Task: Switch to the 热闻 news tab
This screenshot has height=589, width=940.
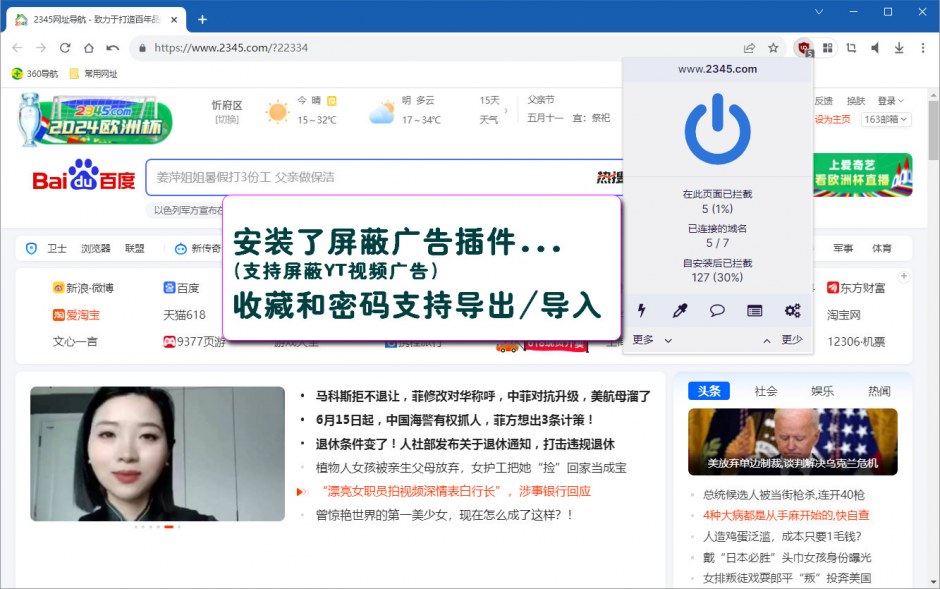Action: click(879, 391)
